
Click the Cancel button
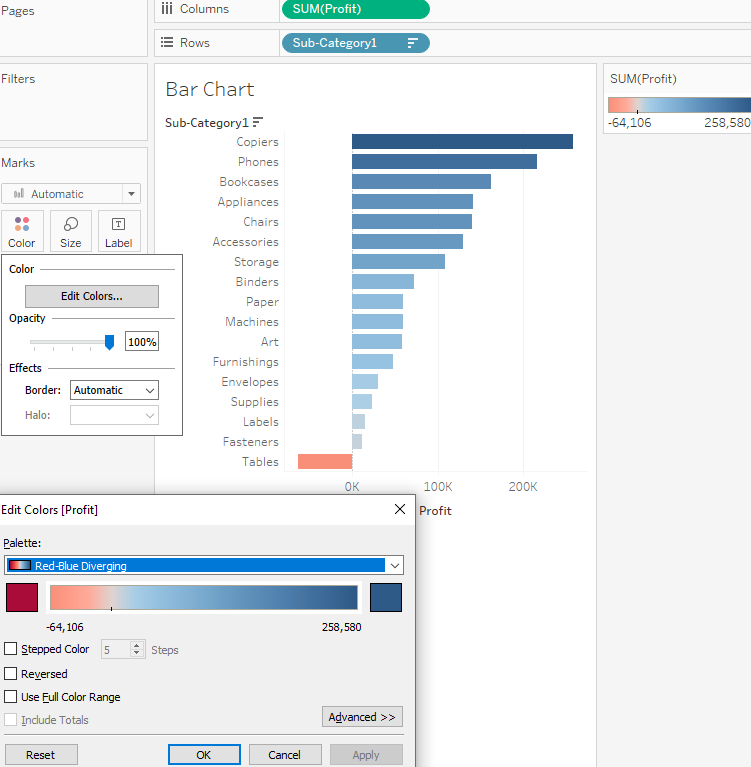coord(285,755)
